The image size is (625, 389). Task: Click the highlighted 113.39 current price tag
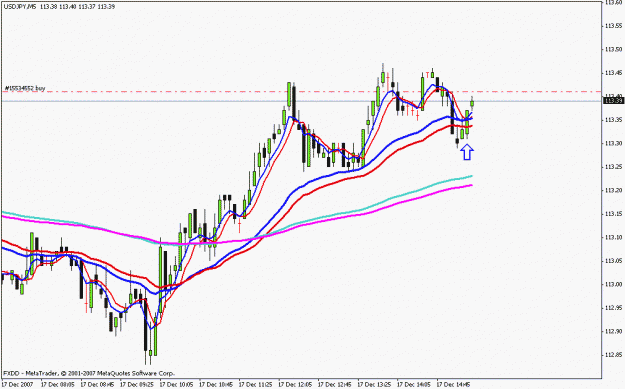click(612, 101)
